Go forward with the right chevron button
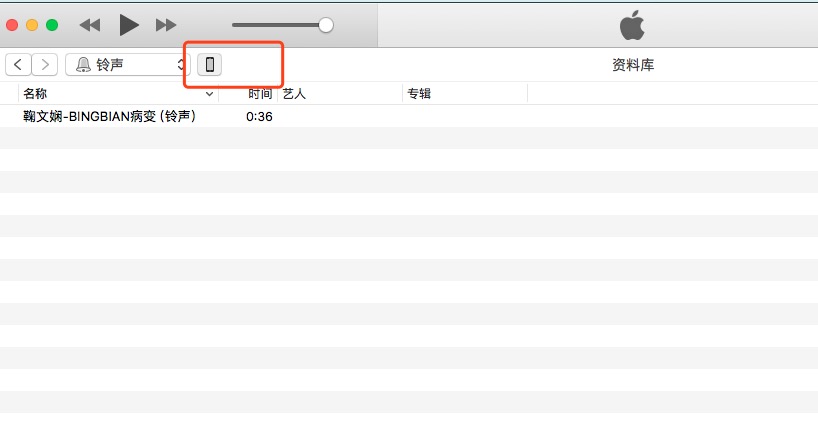The image size is (818, 425). tap(45, 65)
